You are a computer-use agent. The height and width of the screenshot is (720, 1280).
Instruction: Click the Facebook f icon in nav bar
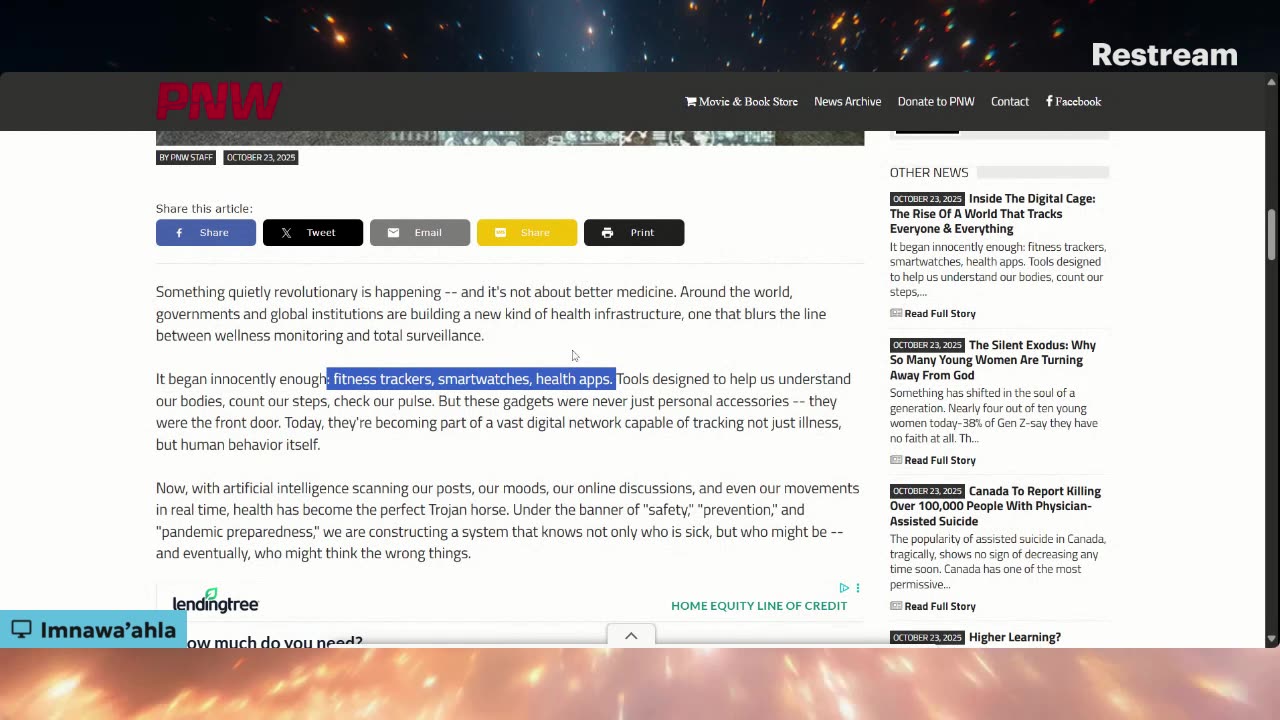click(1050, 101)
